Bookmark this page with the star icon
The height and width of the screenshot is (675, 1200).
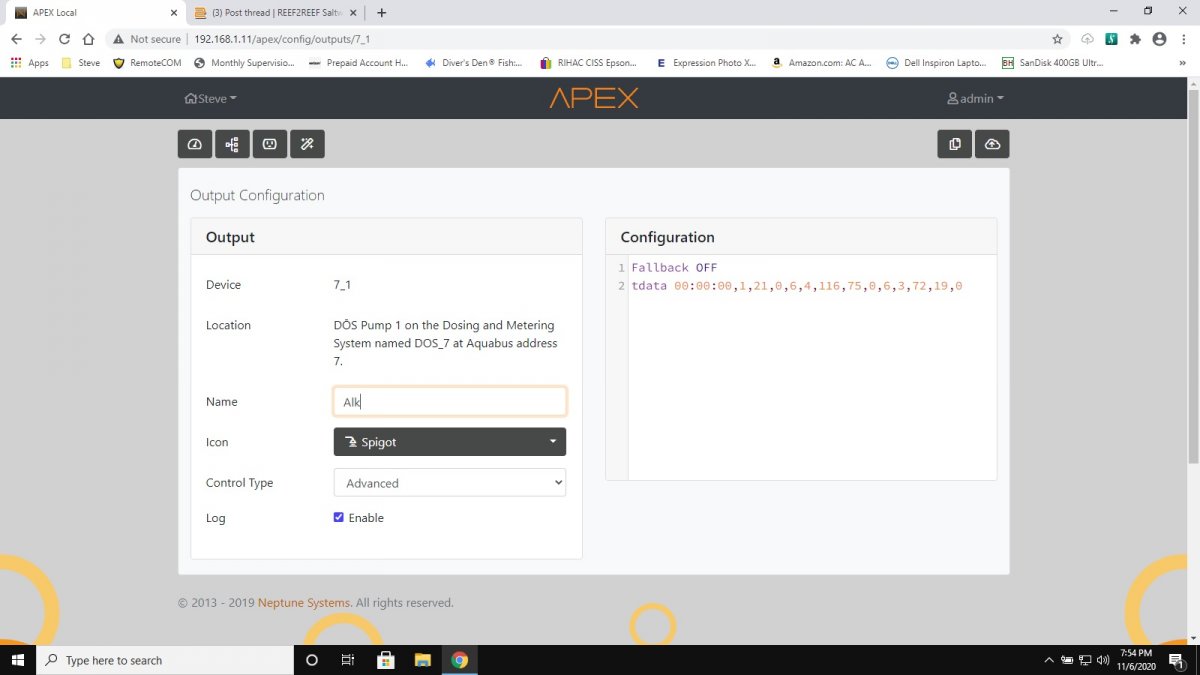click(1057, 39)
